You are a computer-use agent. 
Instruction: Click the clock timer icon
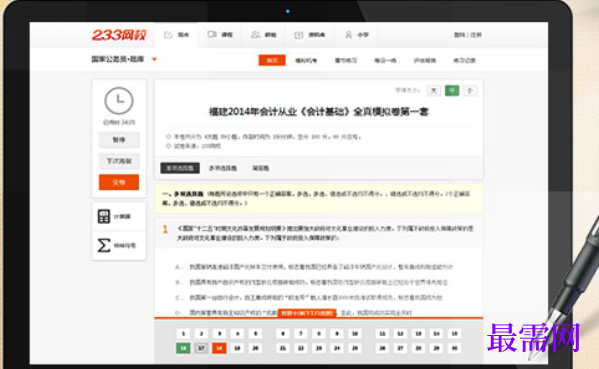119,101
